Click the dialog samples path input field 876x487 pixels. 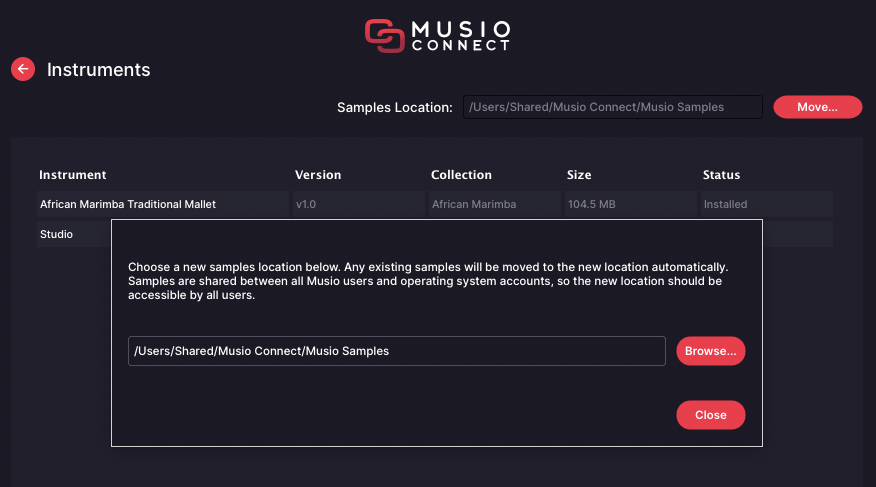tap(397, 351)
